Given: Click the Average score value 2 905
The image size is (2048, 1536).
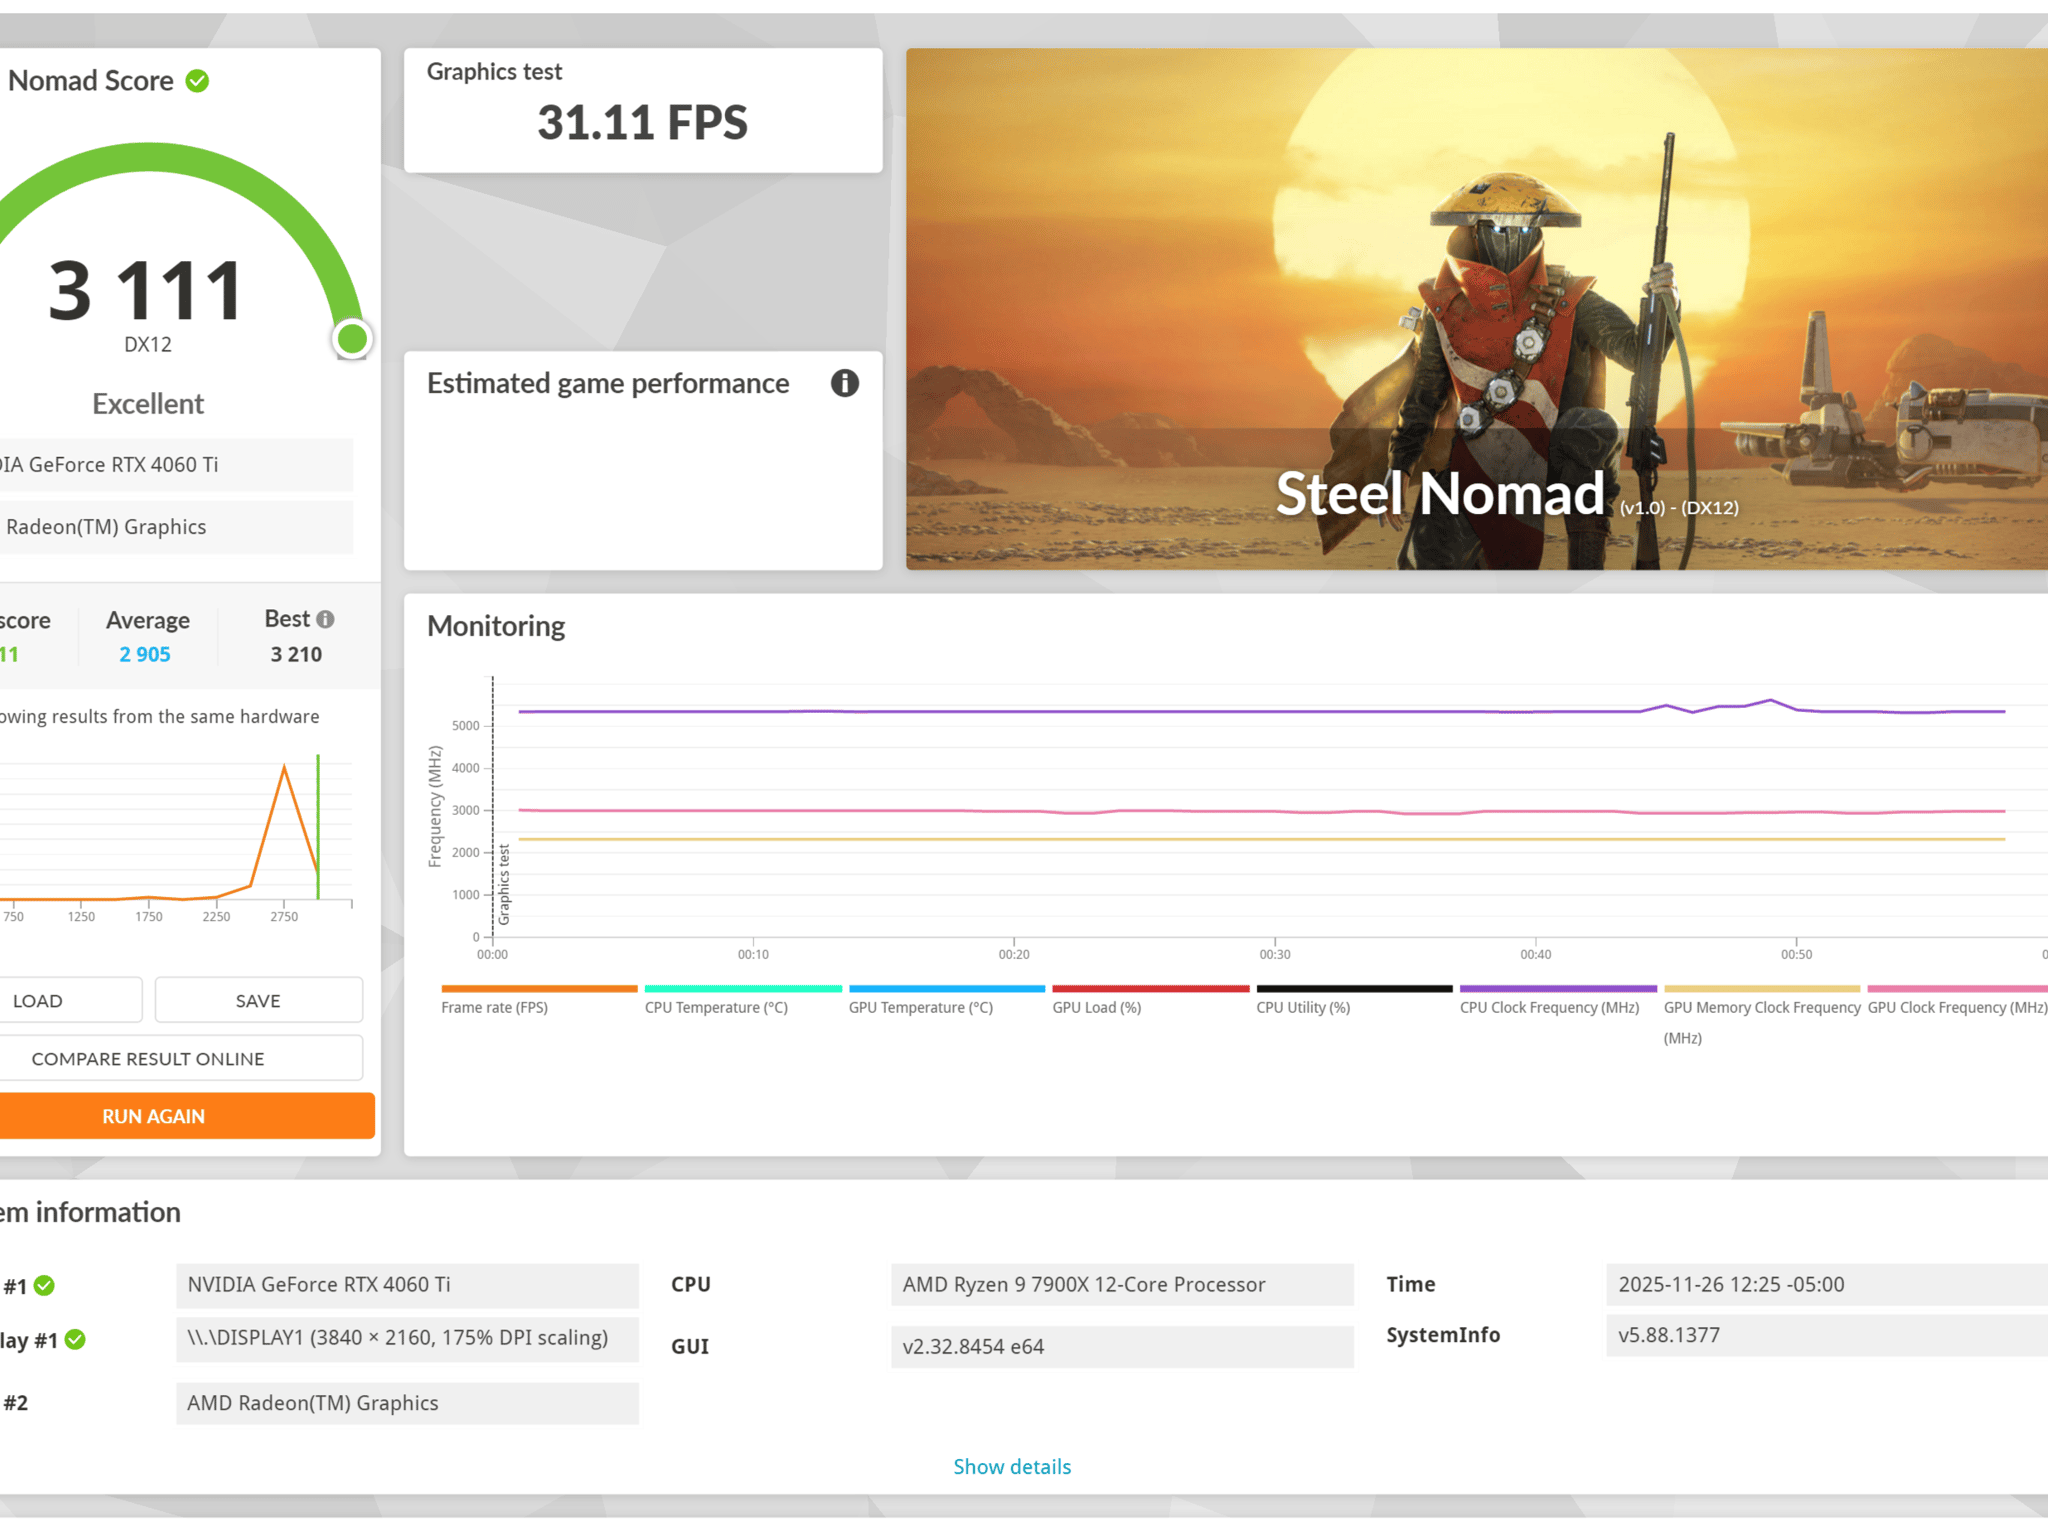Looking at the screenshot, I should 145,654.
